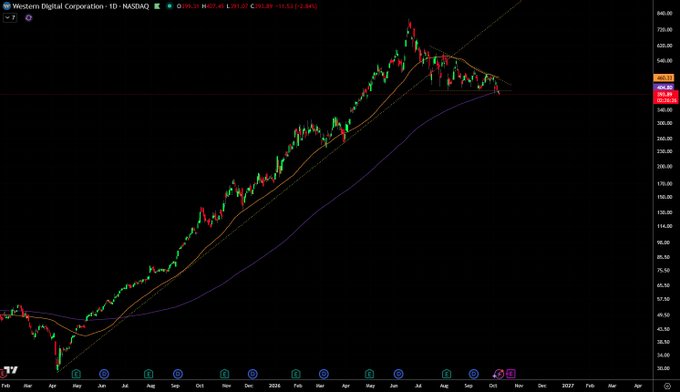Open the earnings marker above Feb 2026
Screen dimensions: 680x392
[x=295, y=373]
